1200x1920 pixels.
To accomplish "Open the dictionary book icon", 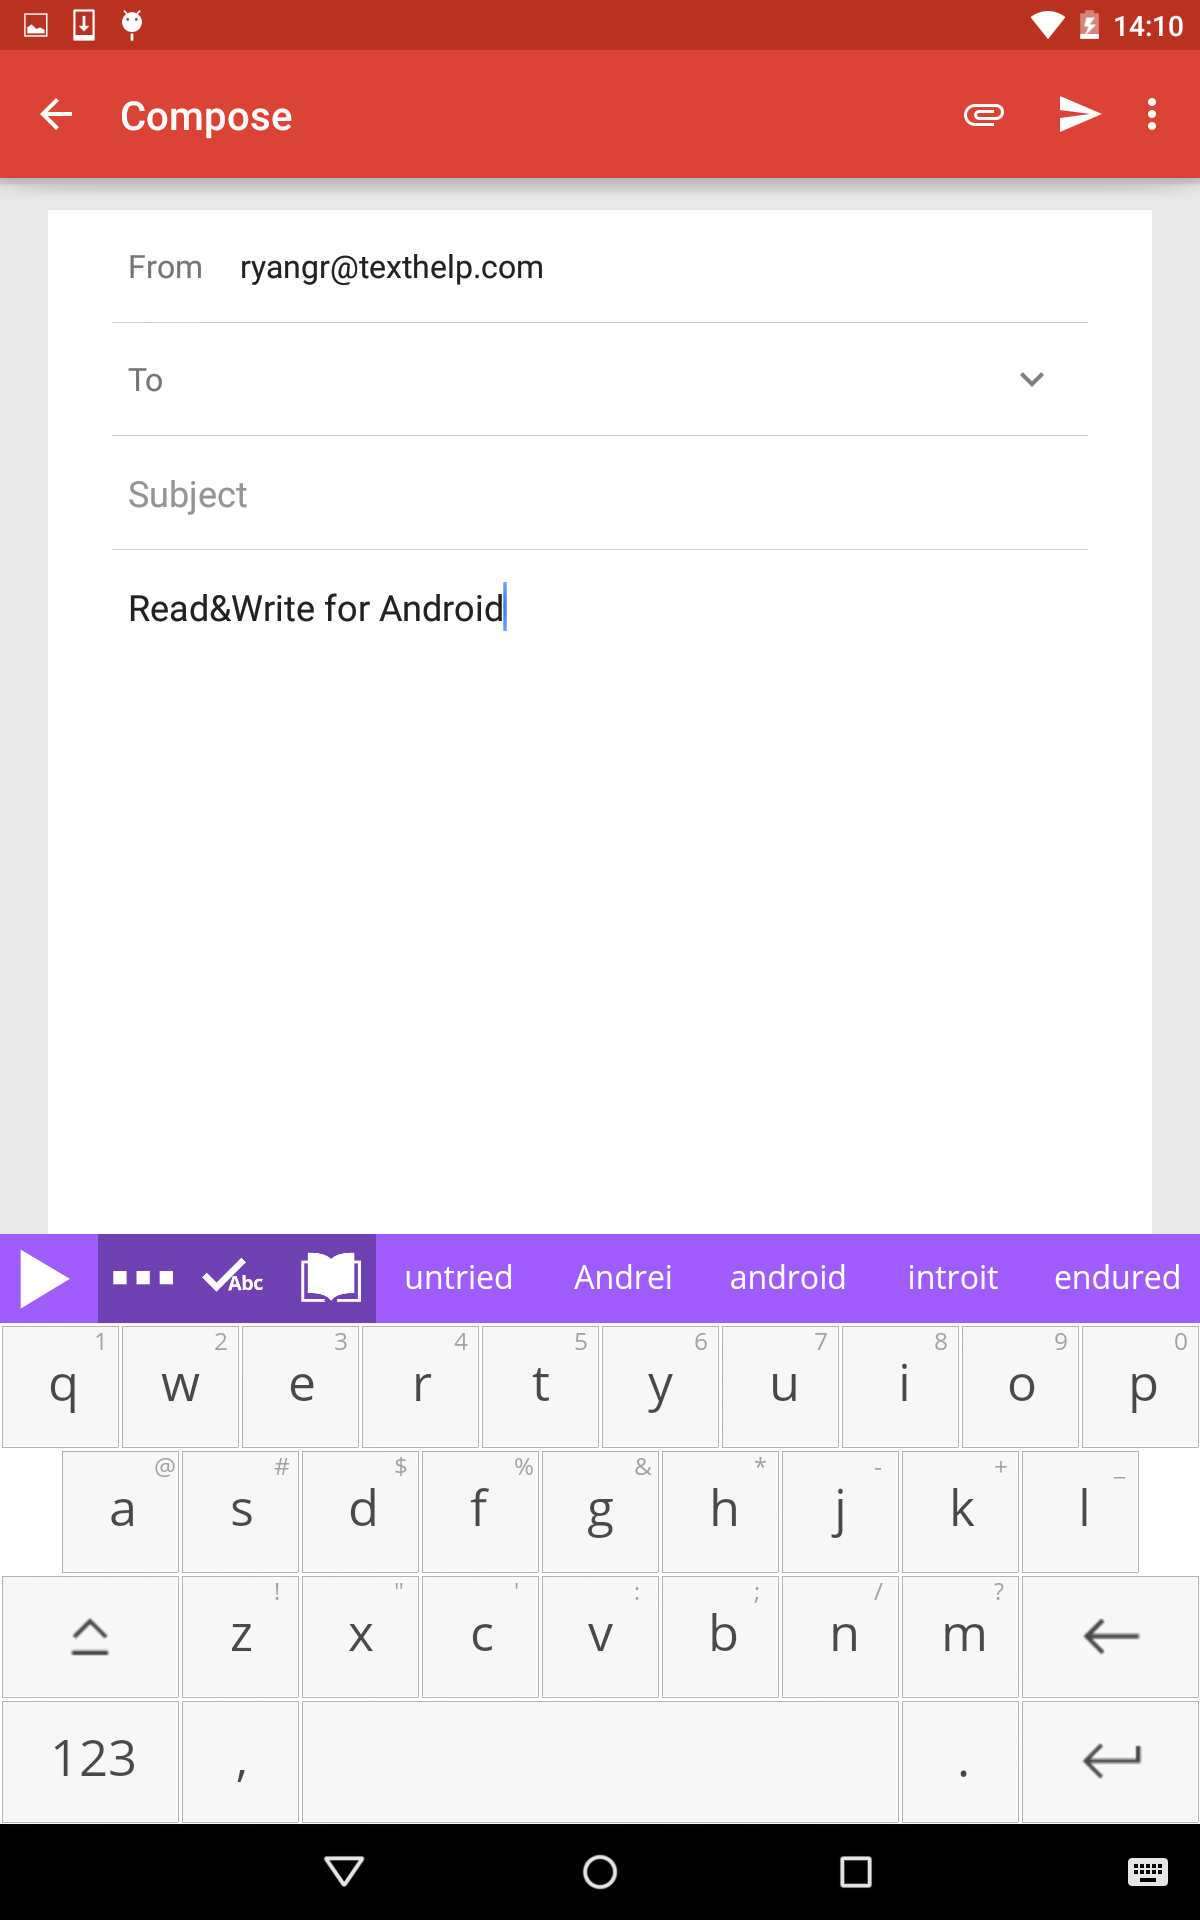I will point(330,1278).
